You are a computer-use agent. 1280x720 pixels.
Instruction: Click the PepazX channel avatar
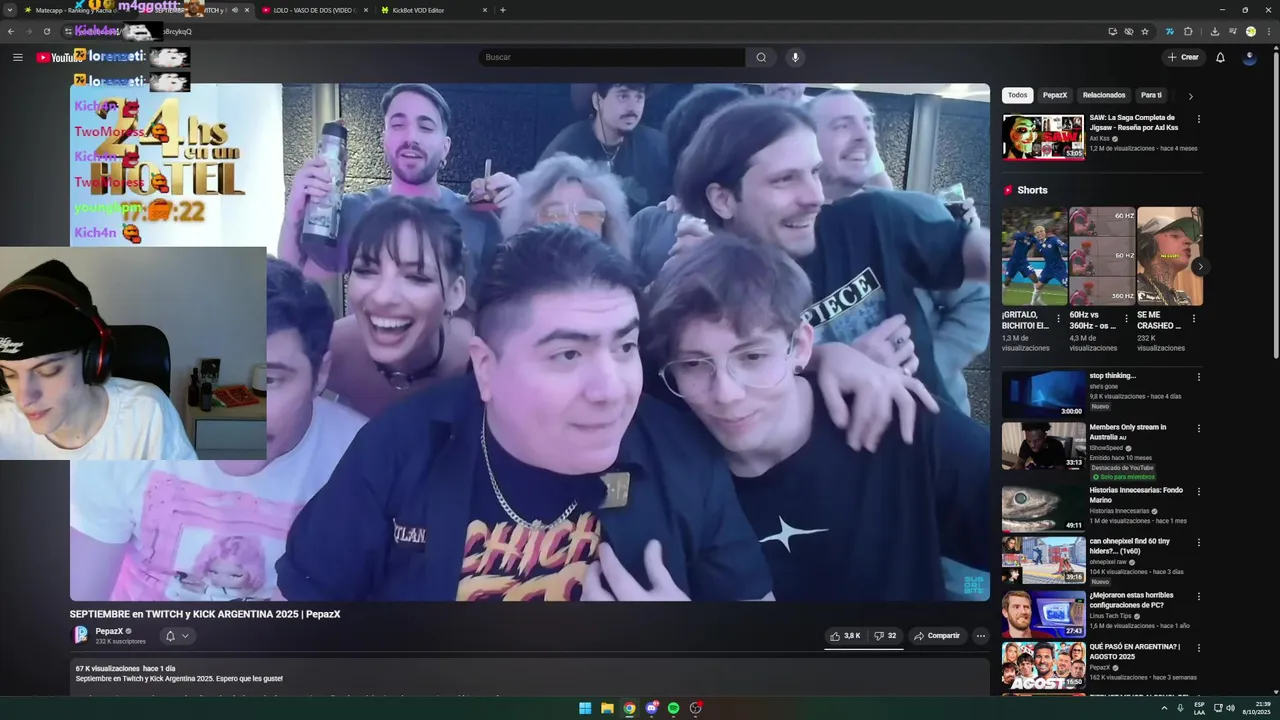[x=81, y=635]
